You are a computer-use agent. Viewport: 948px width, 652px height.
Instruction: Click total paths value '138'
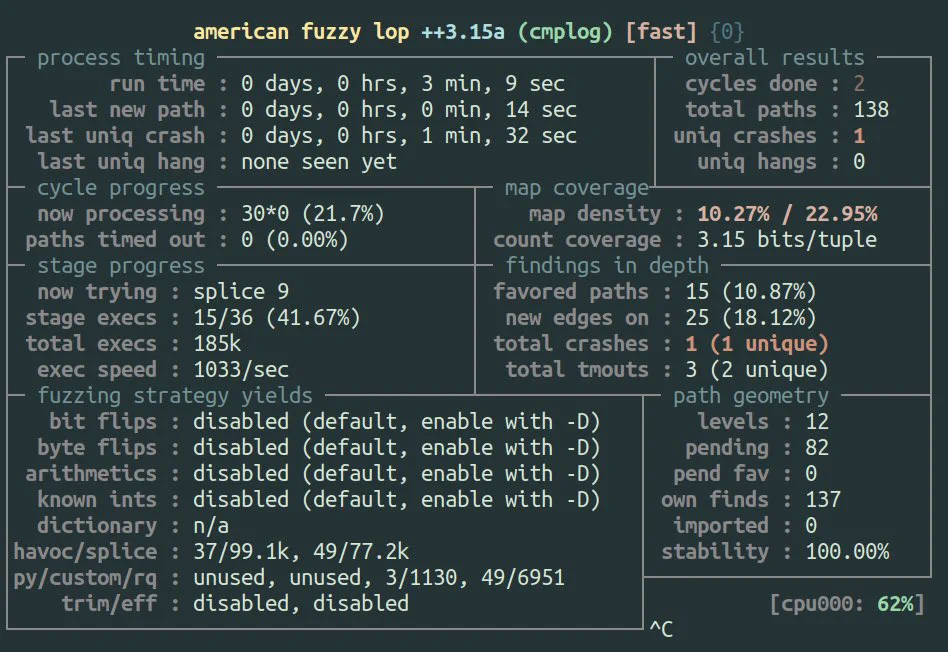(x=871, y=109)
